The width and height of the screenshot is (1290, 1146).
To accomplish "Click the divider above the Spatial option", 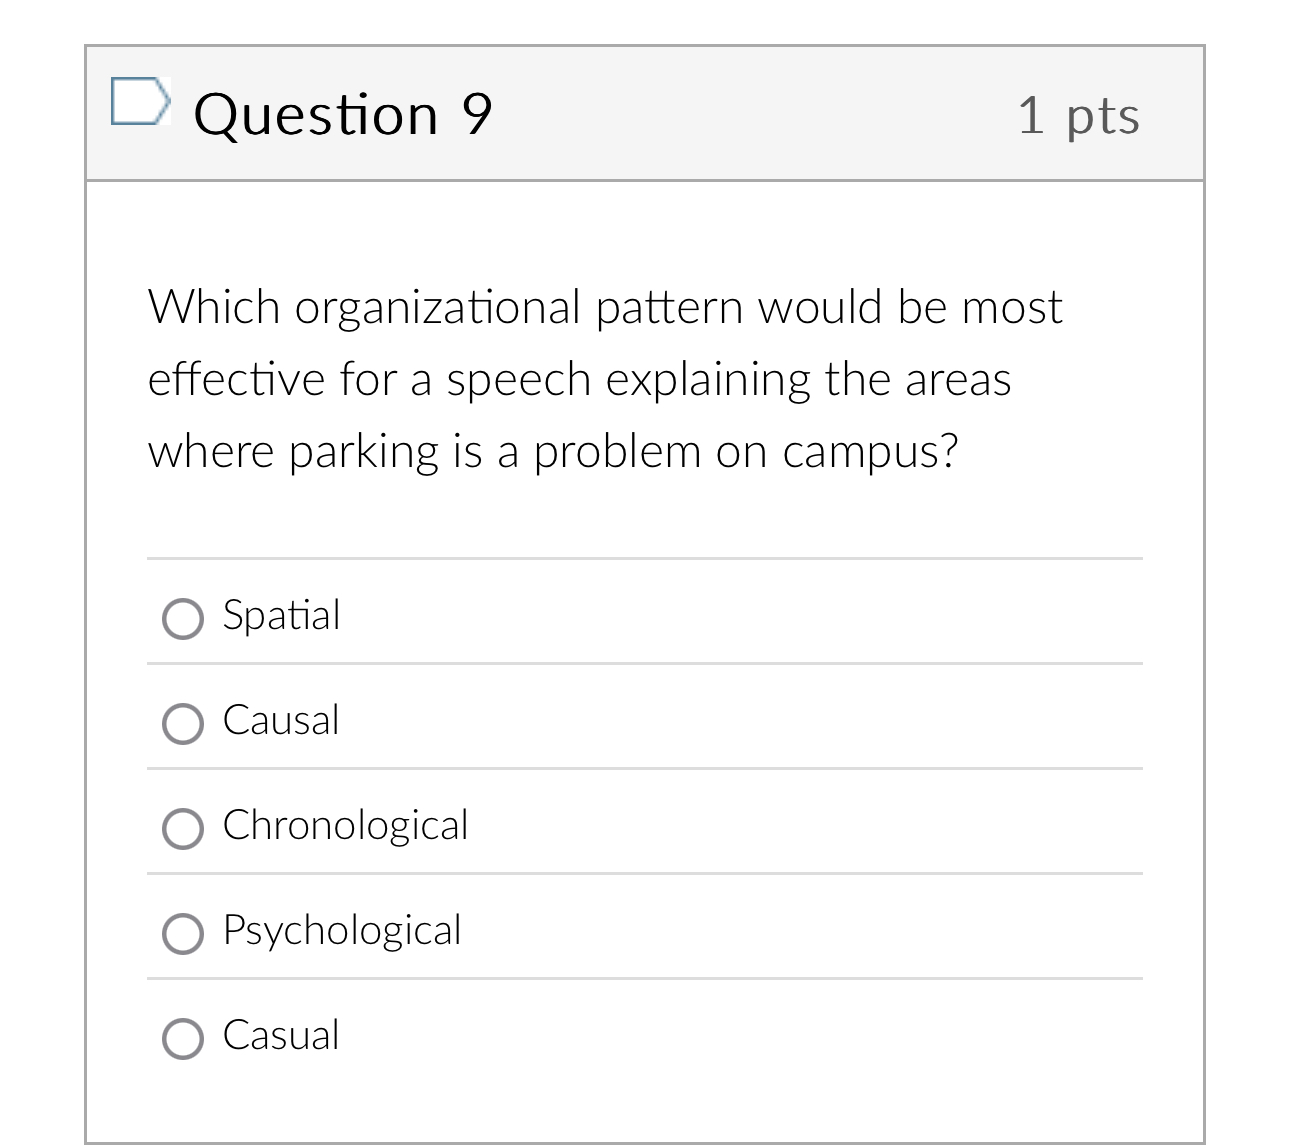I will tap(644, 558).
